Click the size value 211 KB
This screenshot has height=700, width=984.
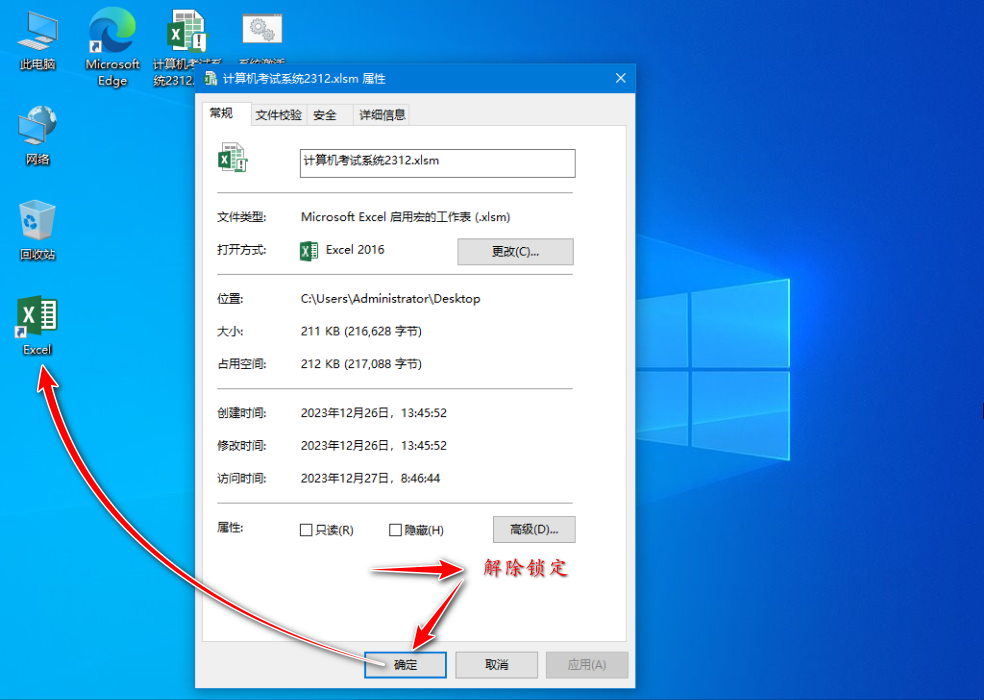[x=361, y=331]
